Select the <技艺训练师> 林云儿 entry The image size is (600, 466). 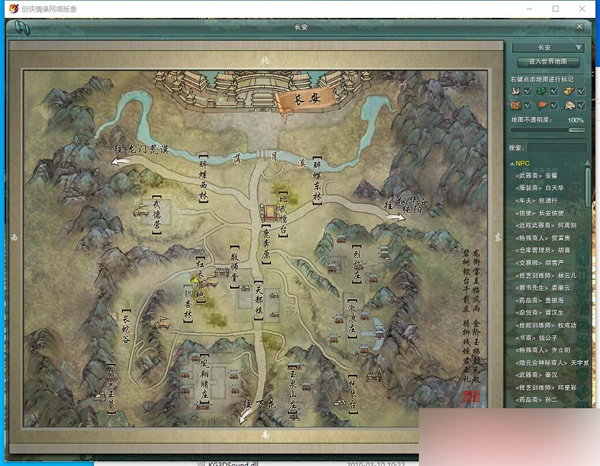click(546, 275)
